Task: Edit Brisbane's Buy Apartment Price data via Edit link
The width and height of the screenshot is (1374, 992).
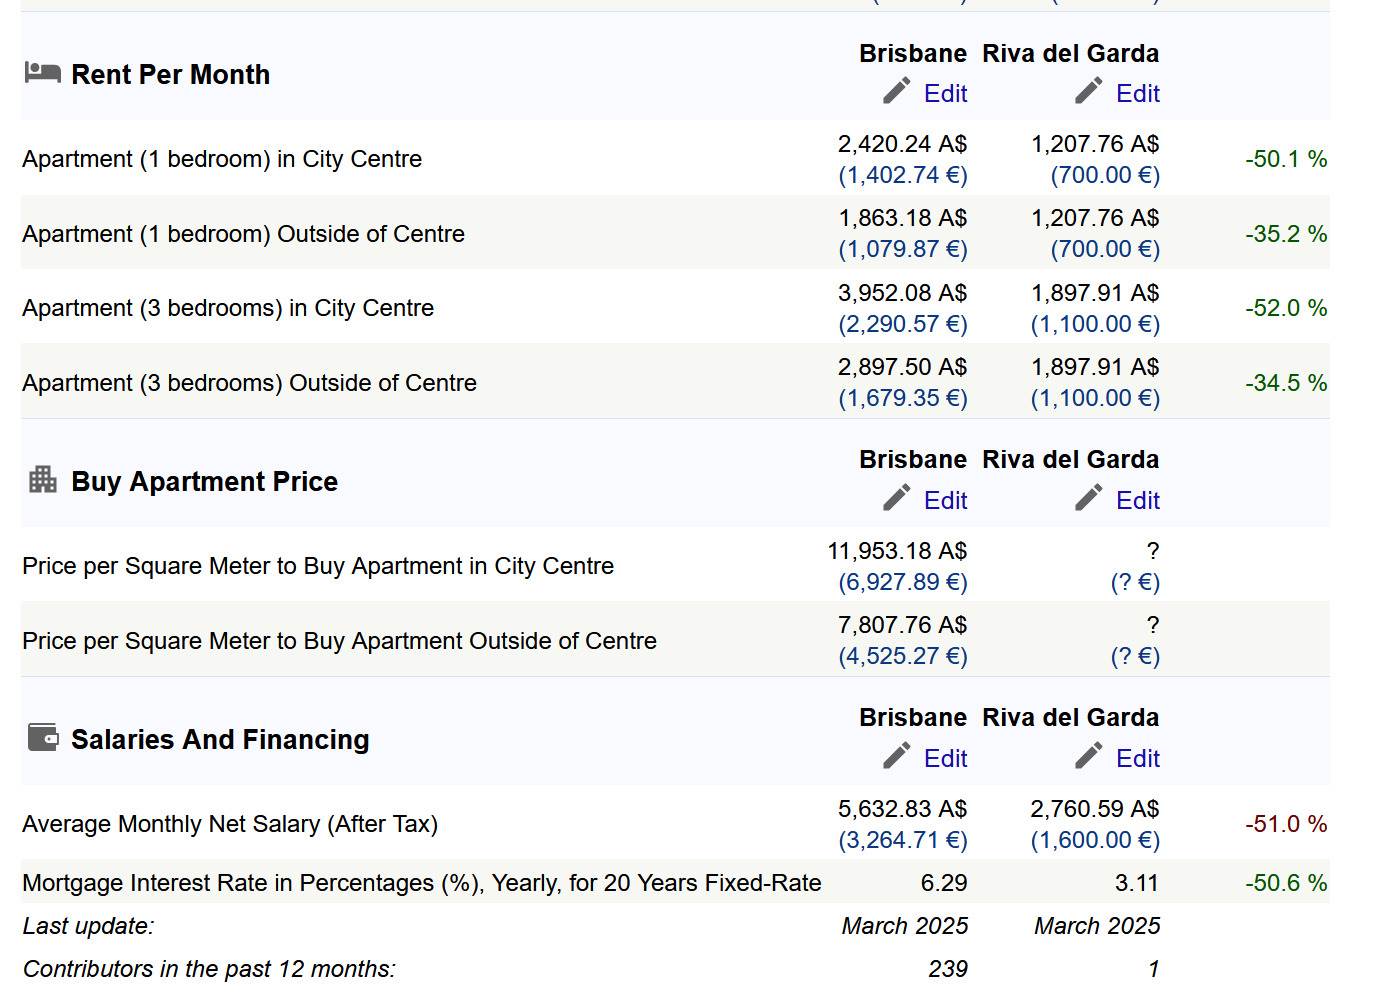Action: [x=945, y=501]
